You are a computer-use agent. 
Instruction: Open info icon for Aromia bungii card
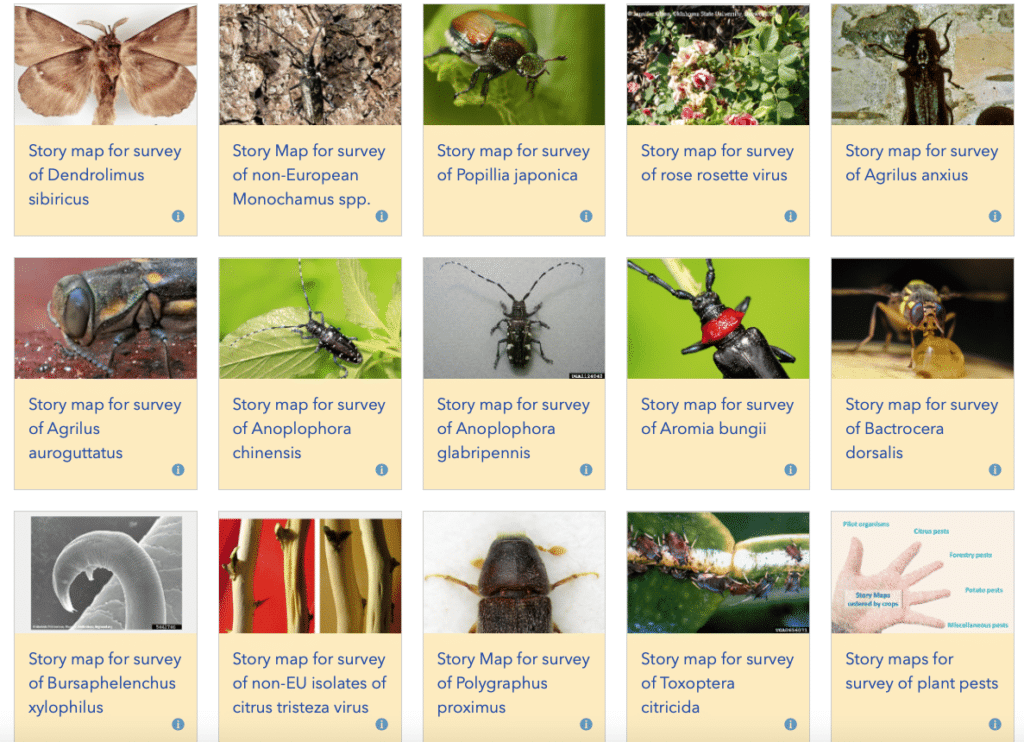pos(791,470)
